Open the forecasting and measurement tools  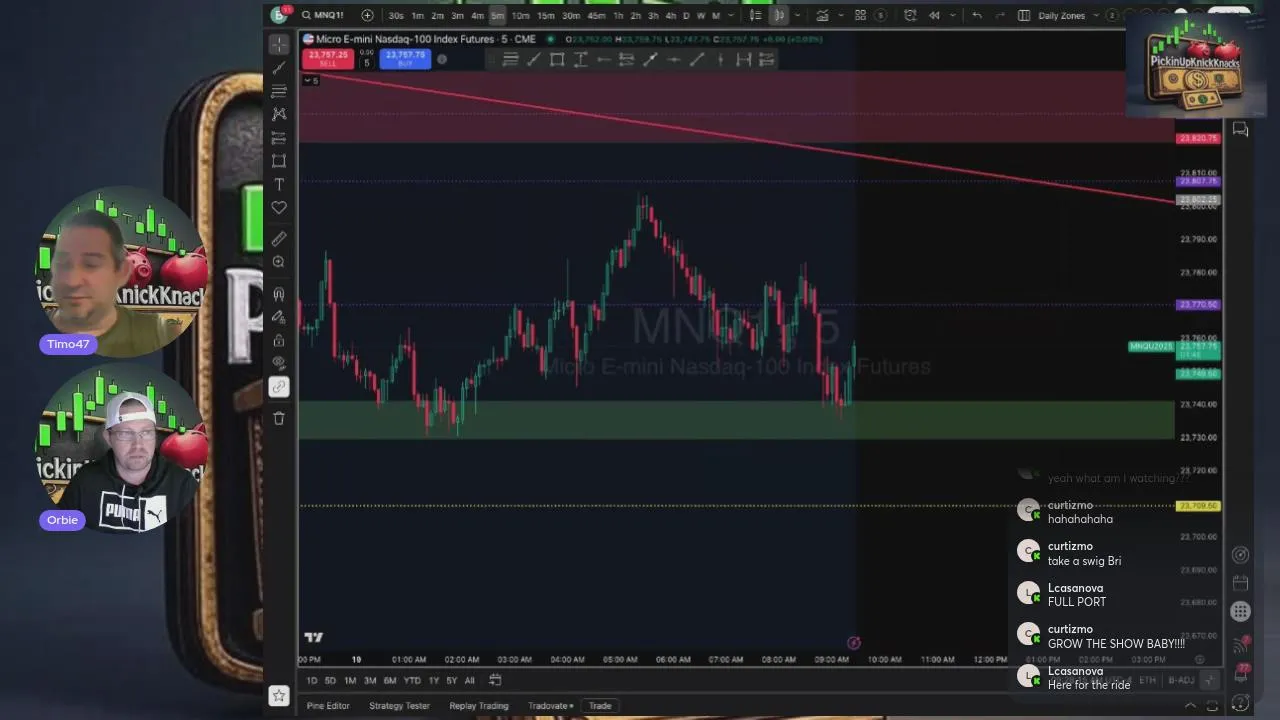point(279,138)
